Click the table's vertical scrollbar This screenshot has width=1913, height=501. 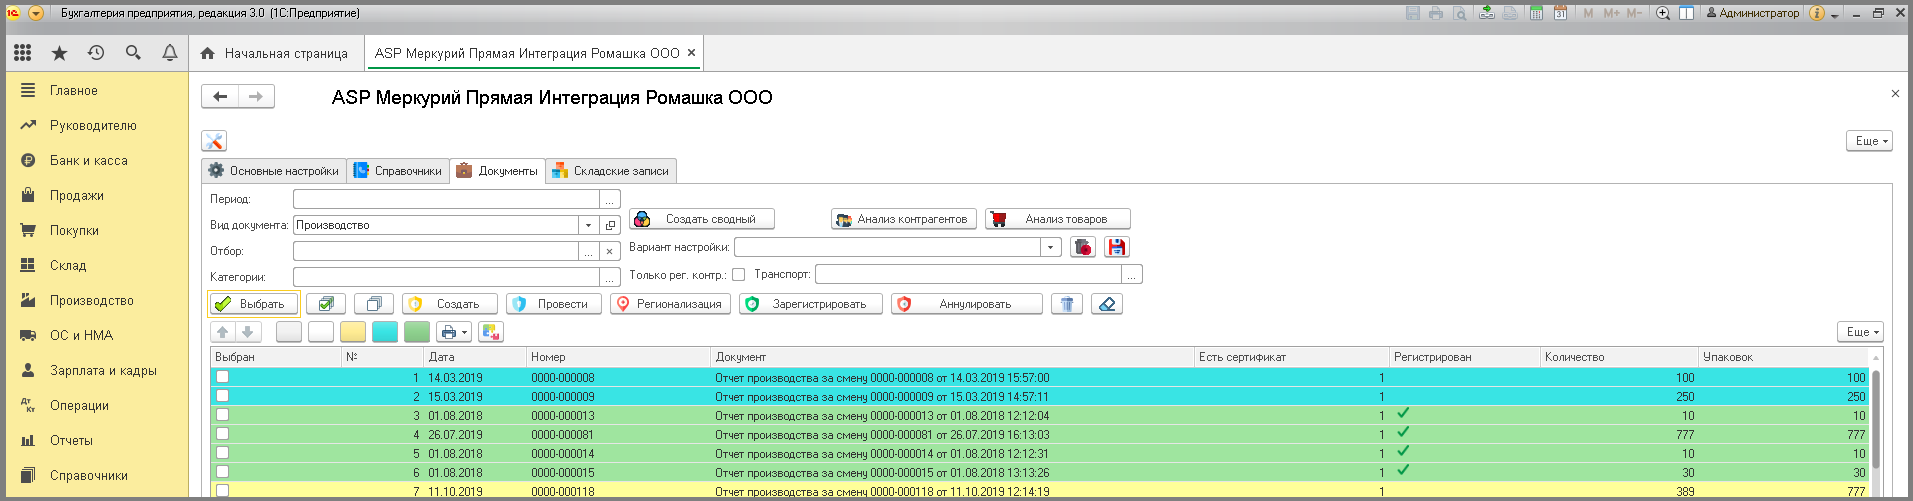[1876, 420]
